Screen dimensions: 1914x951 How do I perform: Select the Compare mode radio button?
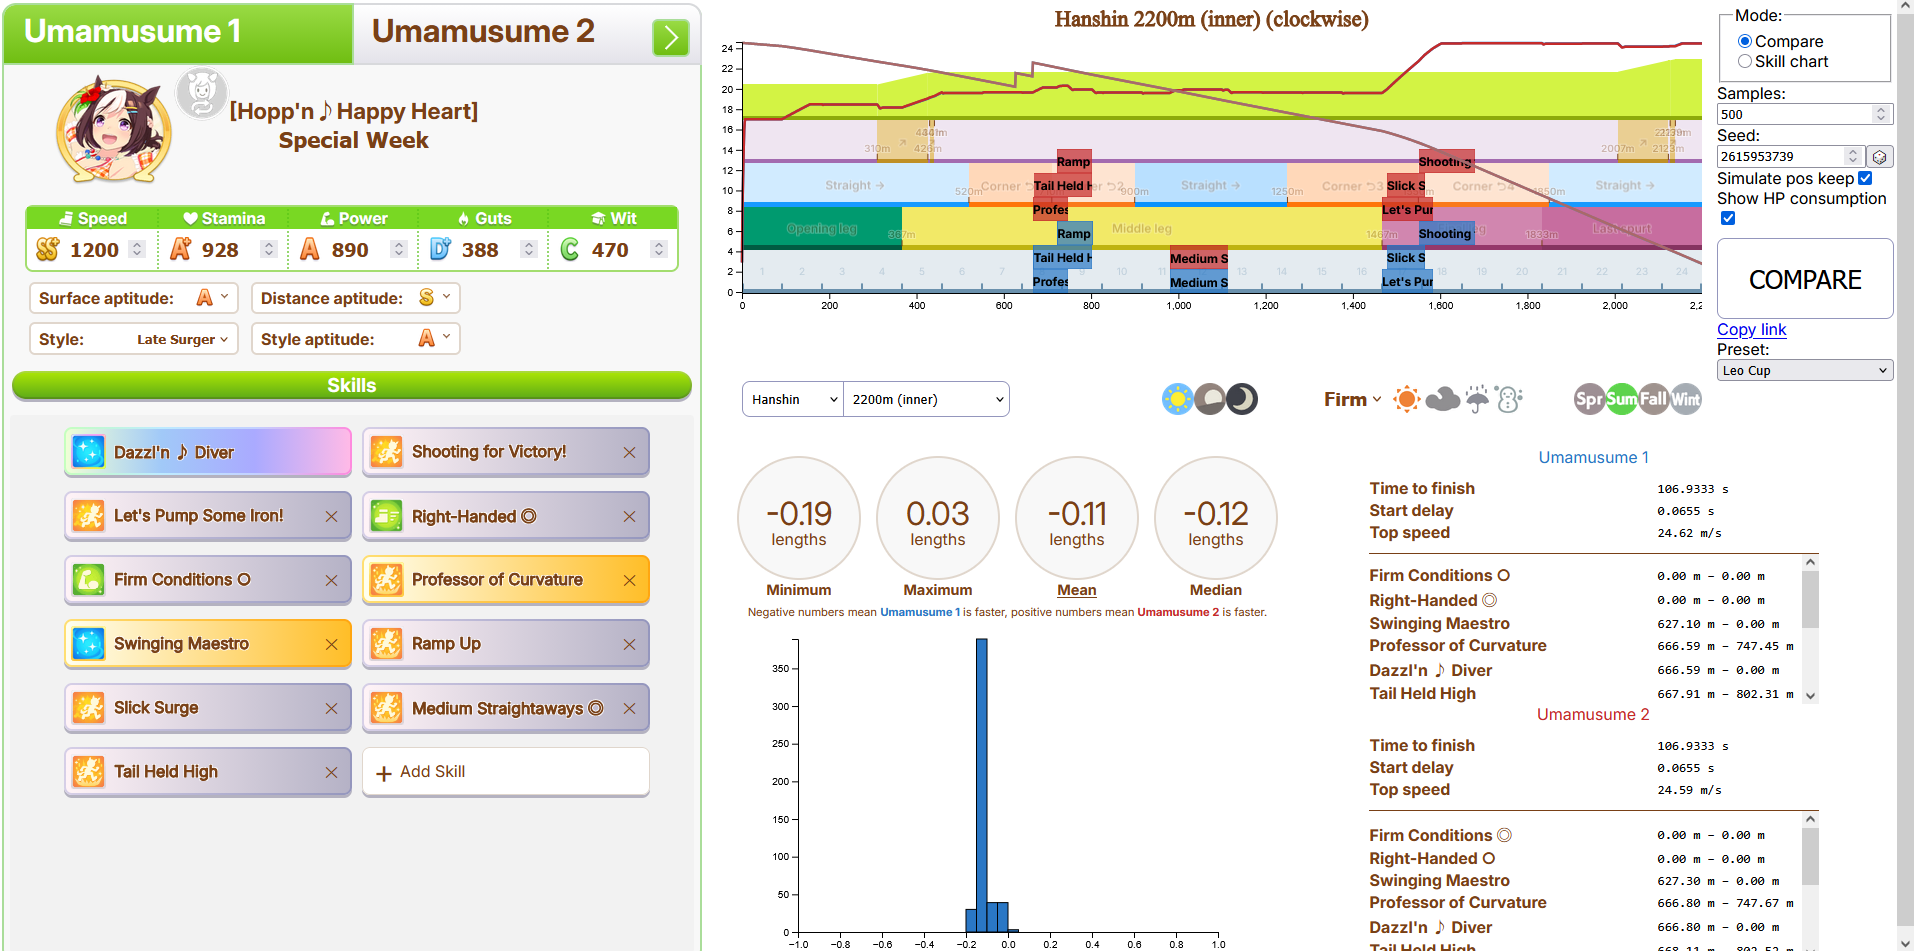point(1745,42)
